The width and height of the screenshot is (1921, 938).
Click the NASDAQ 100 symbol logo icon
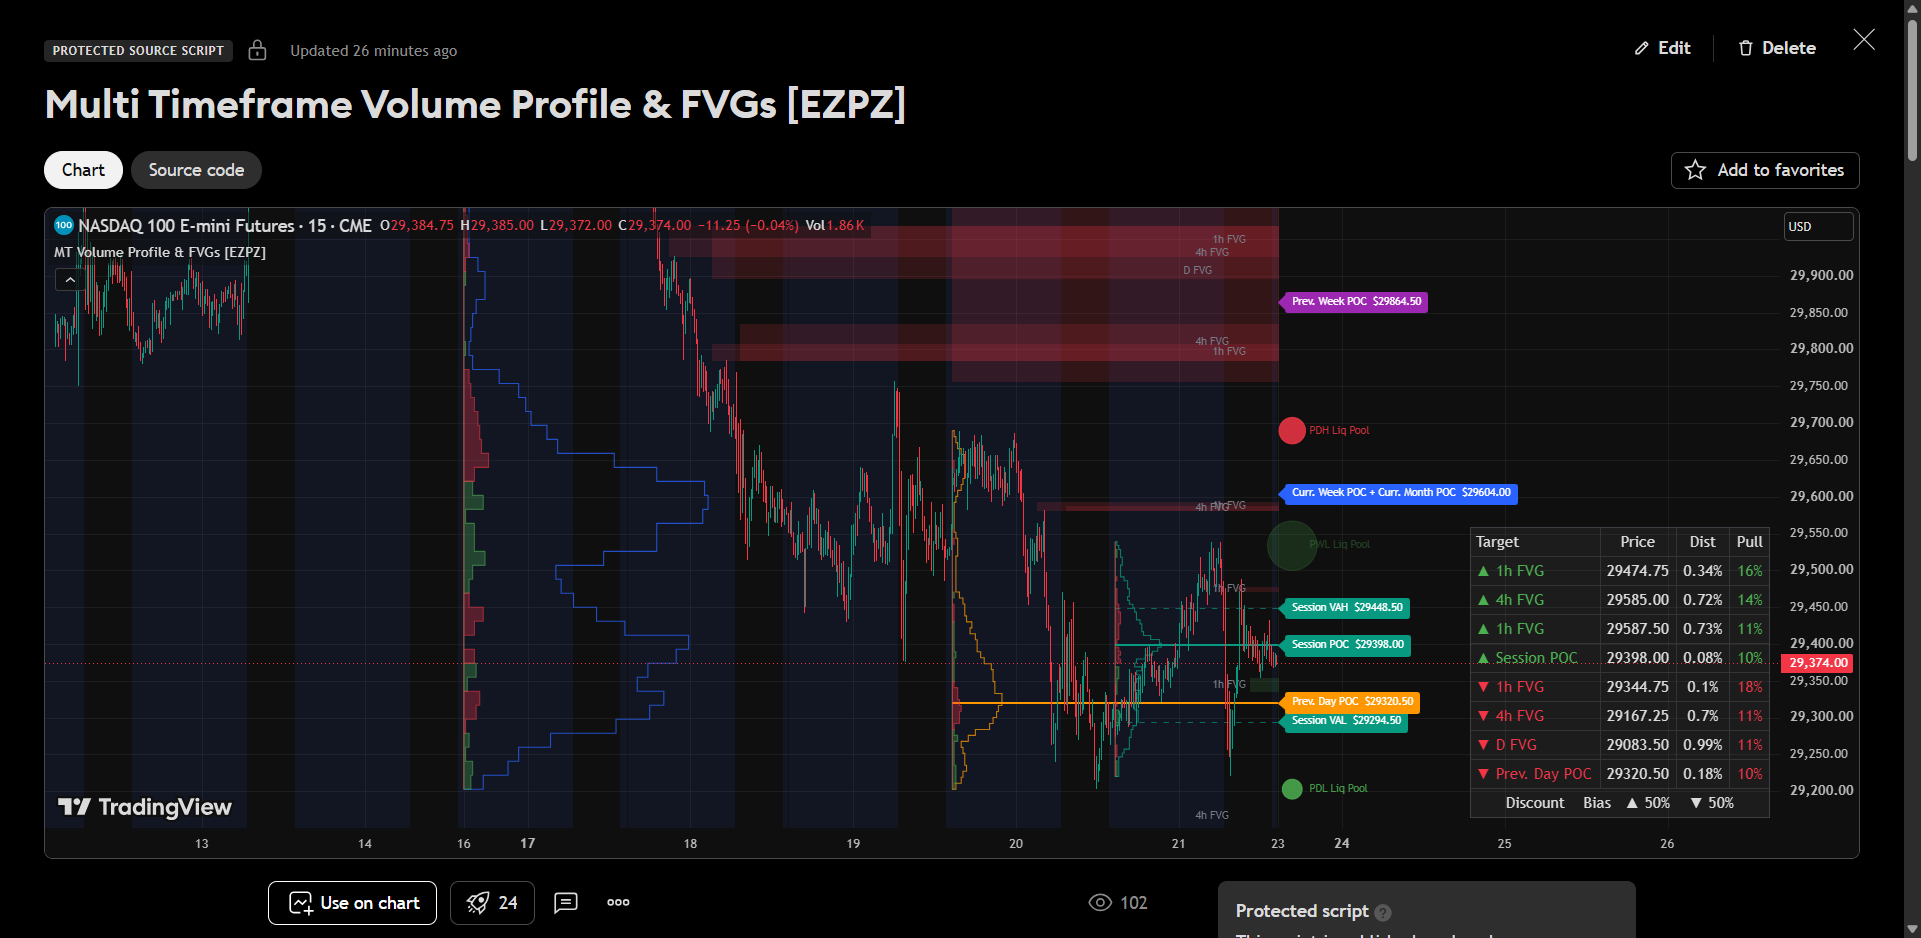point(64,225)
